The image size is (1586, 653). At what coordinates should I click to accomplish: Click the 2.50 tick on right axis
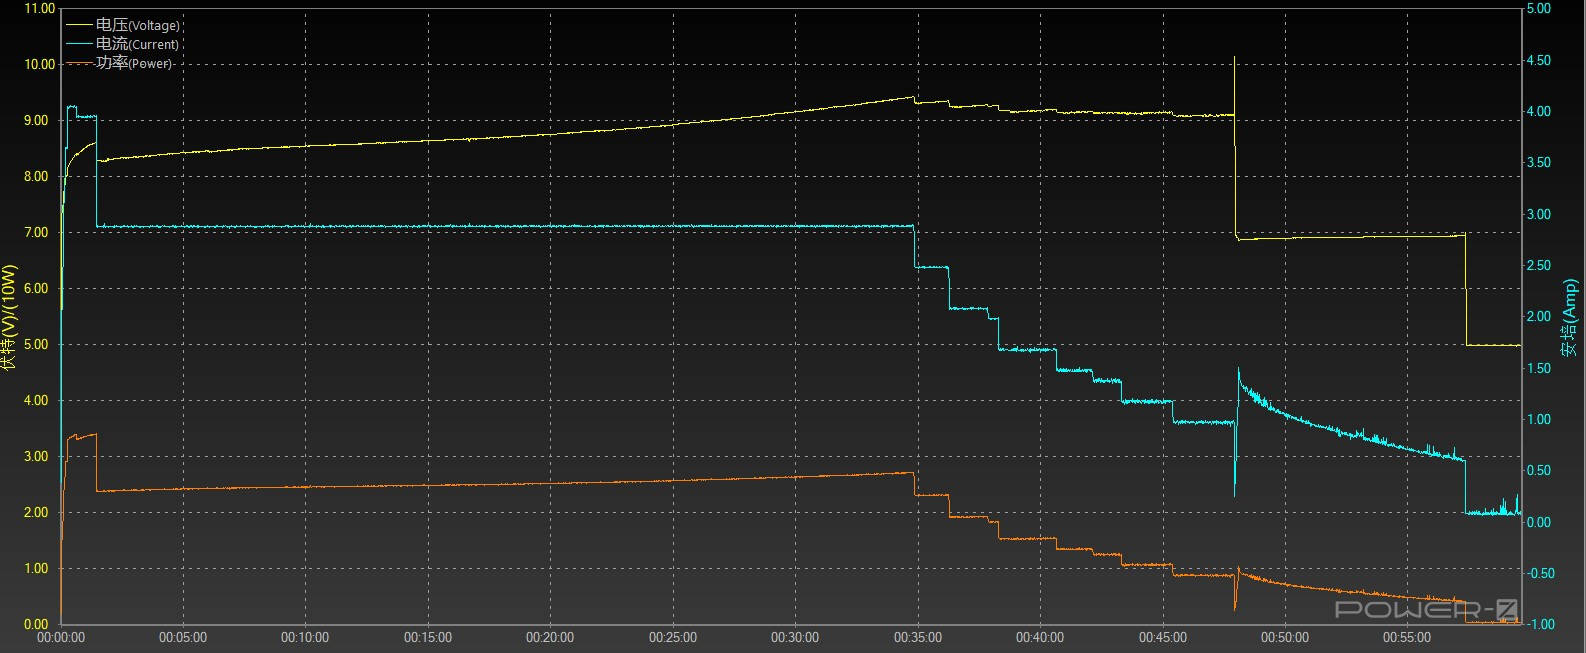1540,265
